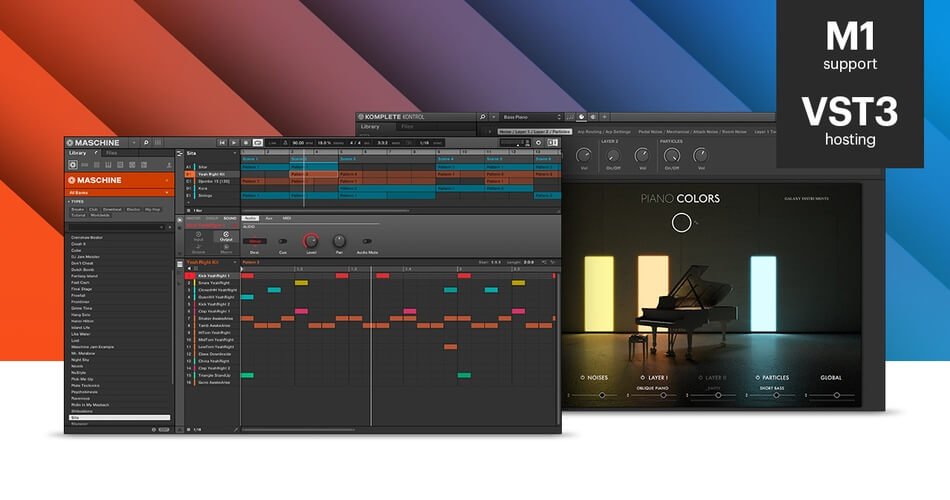Toggle the metronome icon in Maschine header
This screenshot has width=950, height=500.
click(286, 142)
